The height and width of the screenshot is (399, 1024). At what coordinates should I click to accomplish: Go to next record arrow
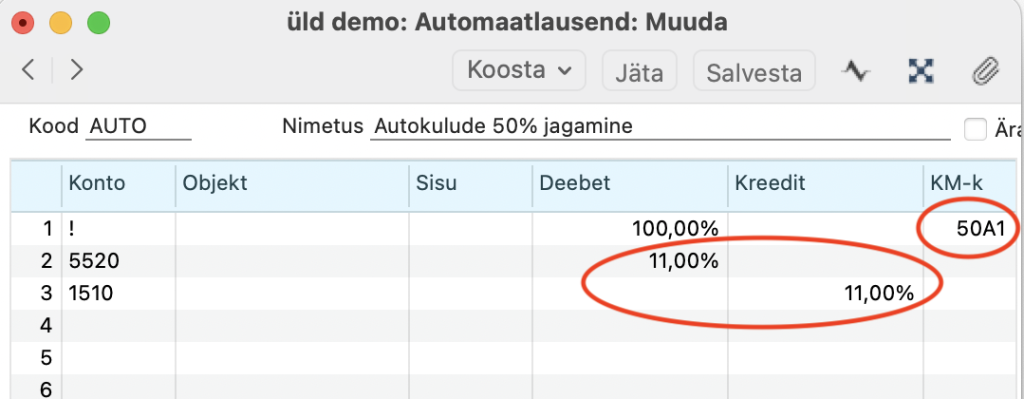pos(76,69)
